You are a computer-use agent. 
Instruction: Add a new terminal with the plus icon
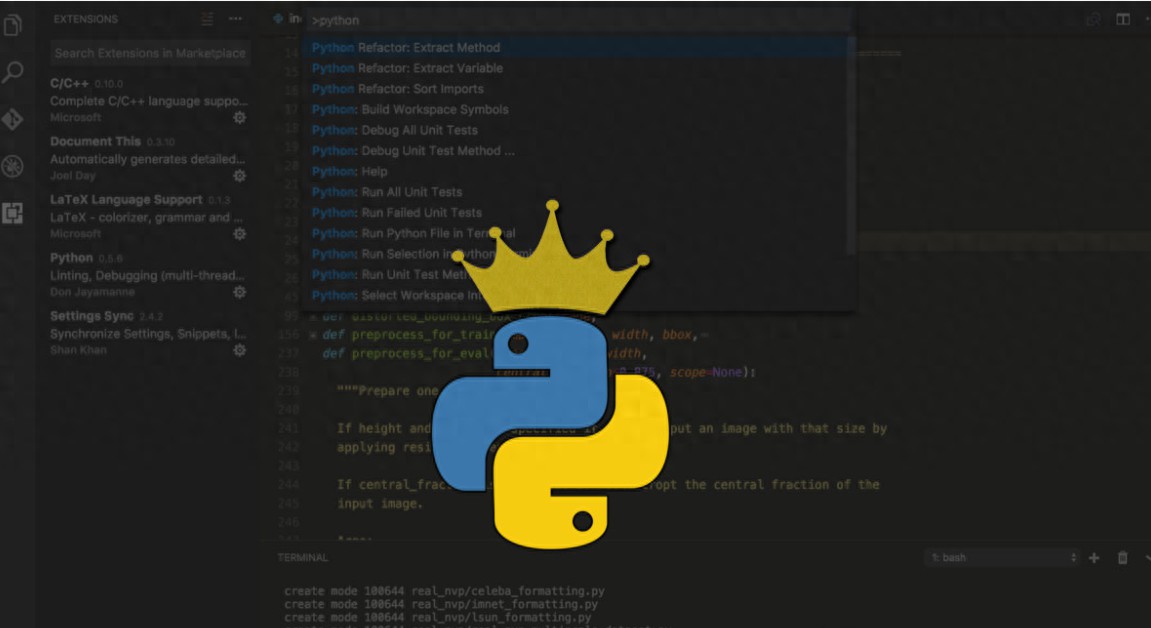click(1094, 558)
